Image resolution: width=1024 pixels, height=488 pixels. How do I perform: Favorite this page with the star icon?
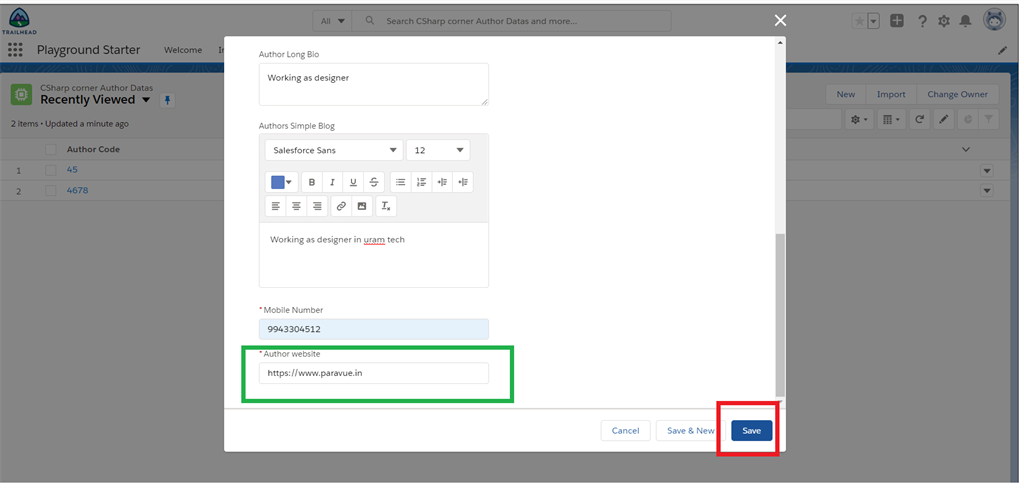point(859,21)
